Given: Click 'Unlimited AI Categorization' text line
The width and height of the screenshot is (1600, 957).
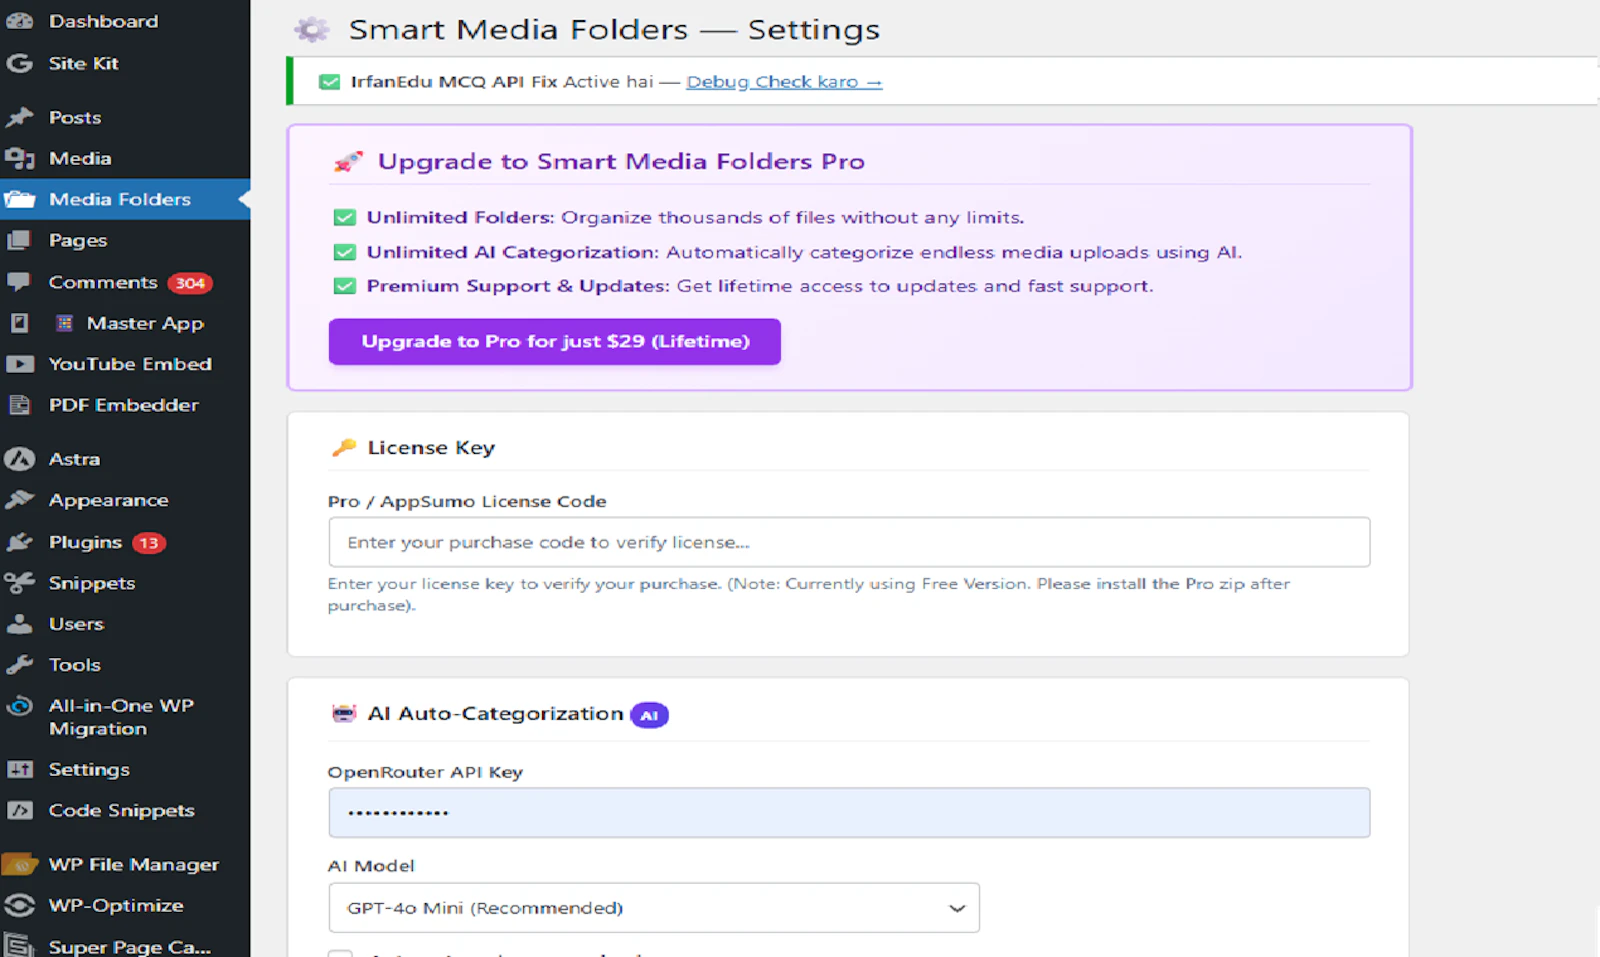Looking at the screenshot, I should (x=804, y=252).
